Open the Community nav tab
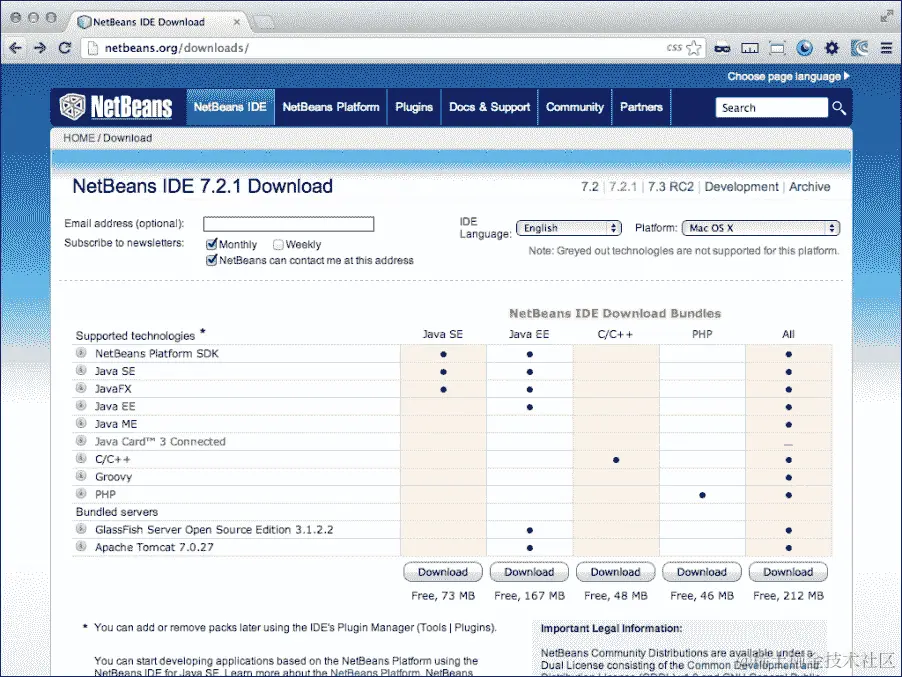The height and width of the screenshot is (677, 902). point(575,107)
